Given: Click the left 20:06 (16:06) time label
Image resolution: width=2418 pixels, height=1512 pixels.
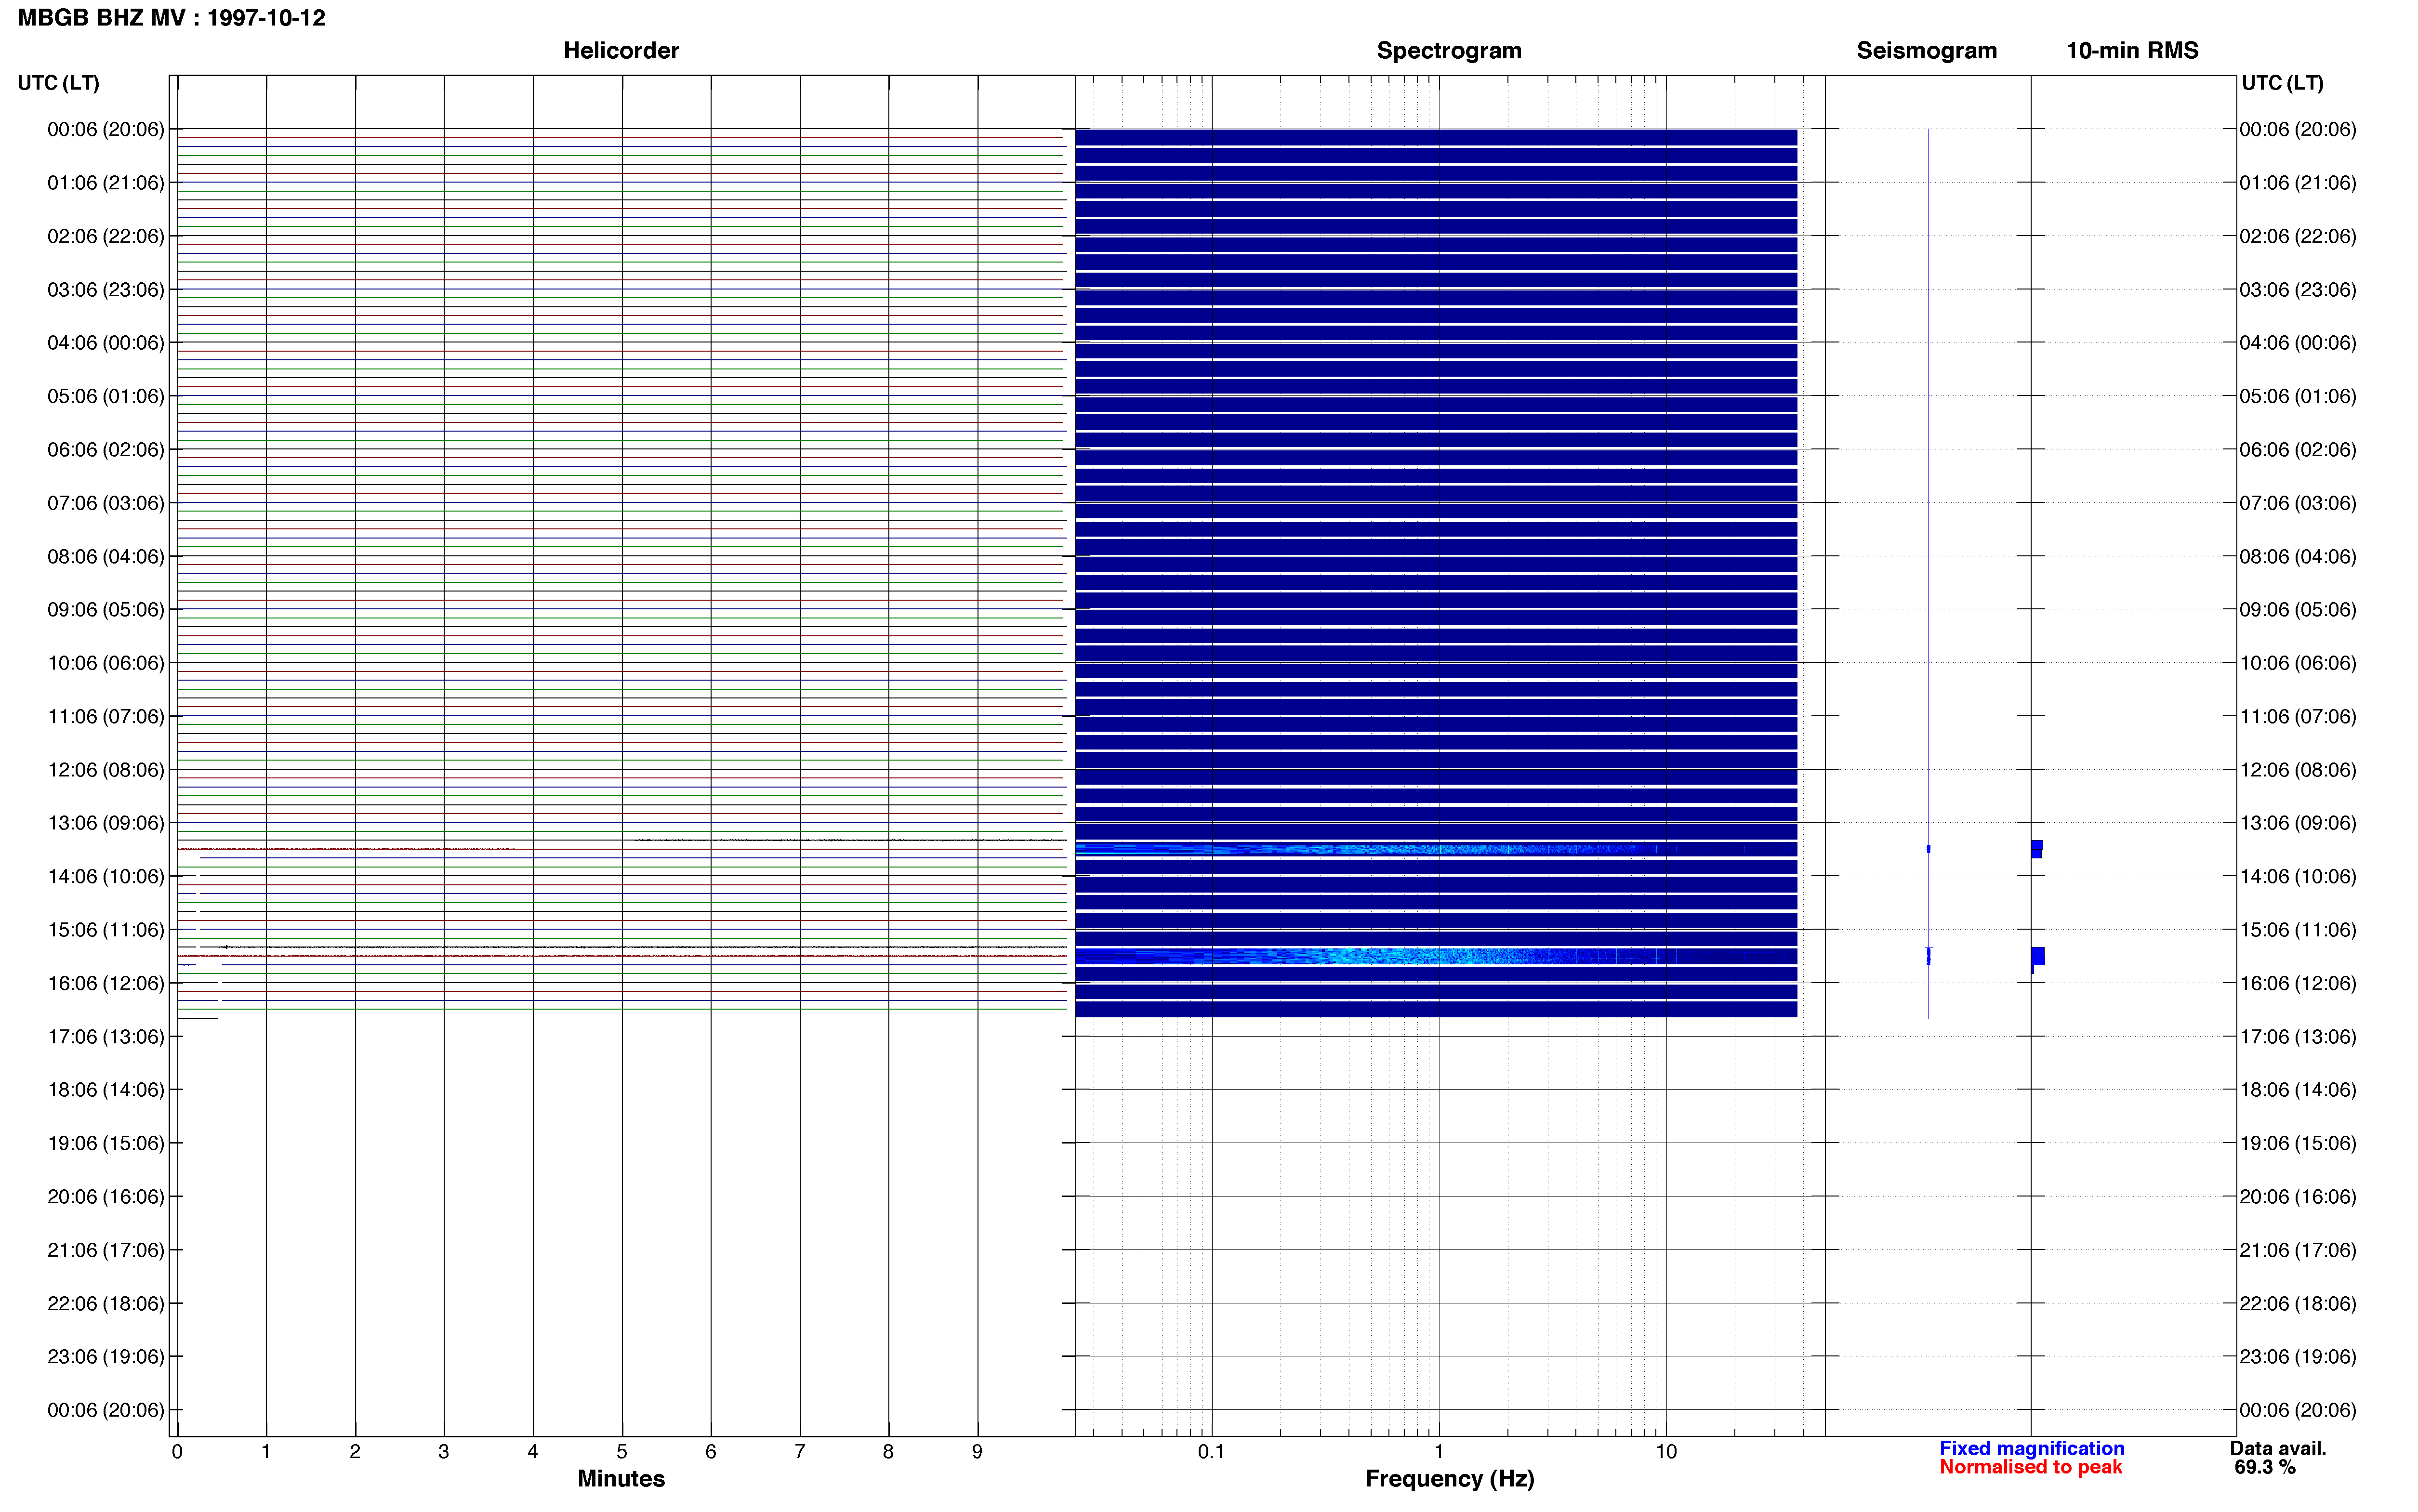Looking at the screenshot, I should pos(105,1196).
